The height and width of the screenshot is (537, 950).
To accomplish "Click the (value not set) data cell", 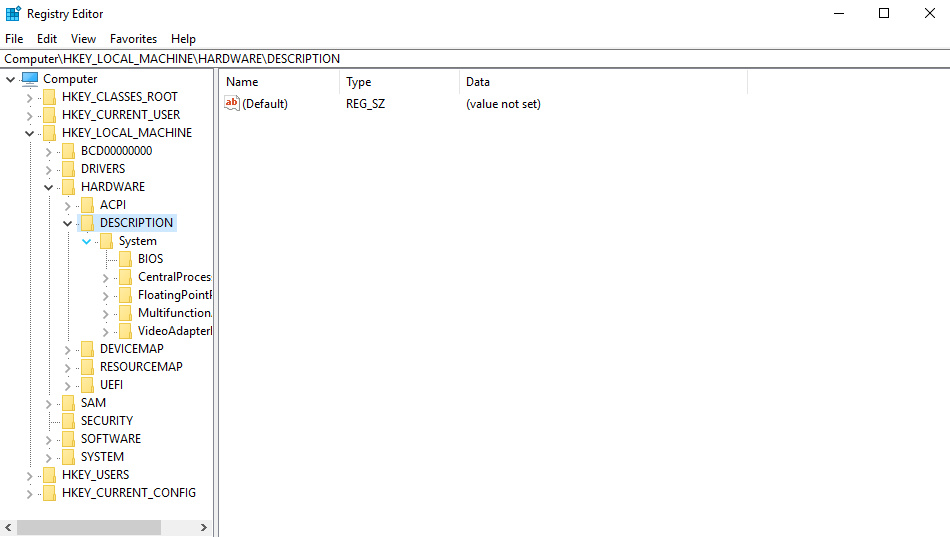I will pos(503,104).
